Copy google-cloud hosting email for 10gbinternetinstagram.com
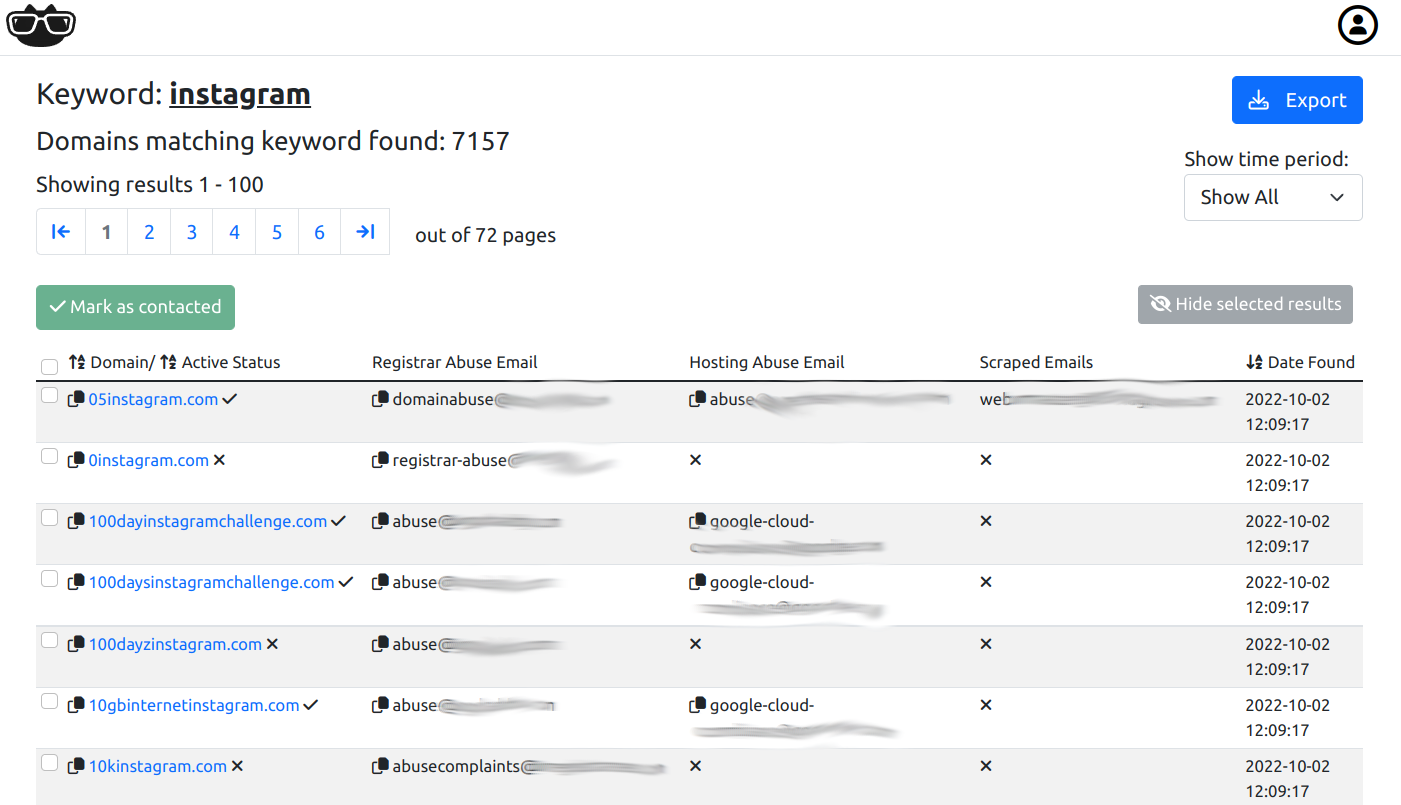 point(698,706)
